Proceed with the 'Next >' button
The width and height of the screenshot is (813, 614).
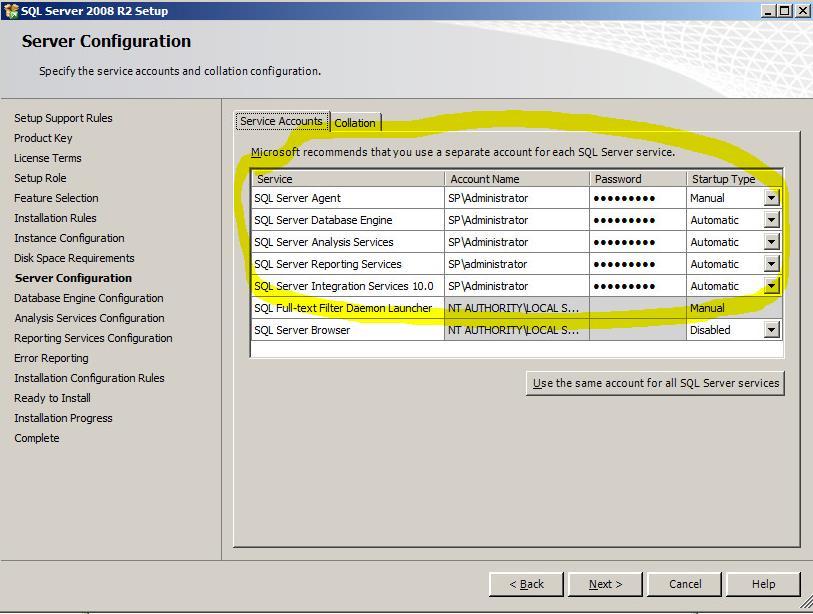coord(605,584)
